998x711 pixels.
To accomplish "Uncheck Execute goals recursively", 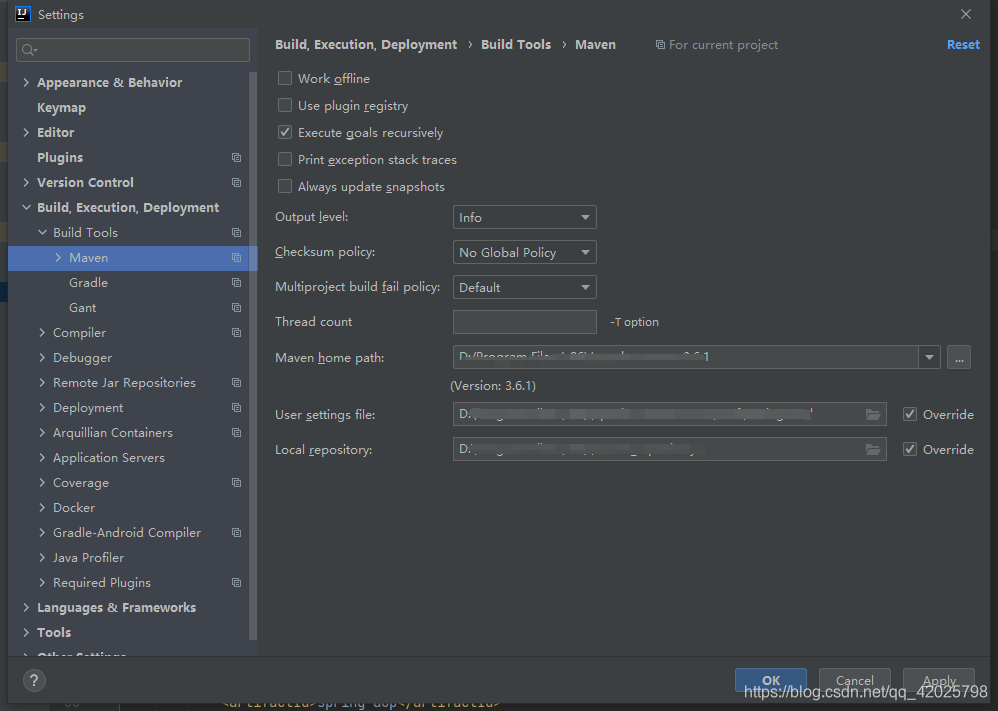I will (285, 132).
